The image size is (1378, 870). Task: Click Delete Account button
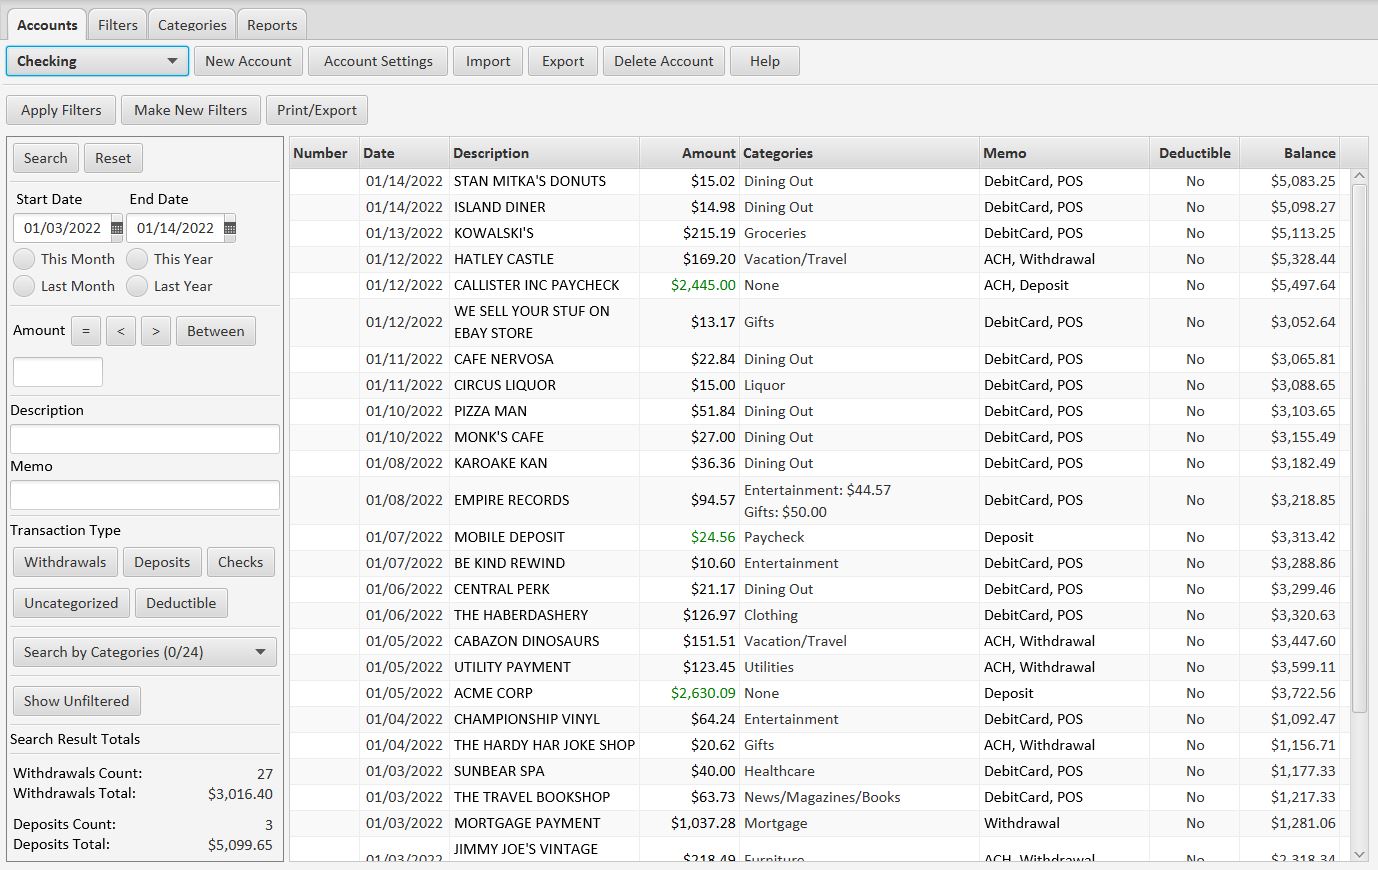(x=664, y=61)
